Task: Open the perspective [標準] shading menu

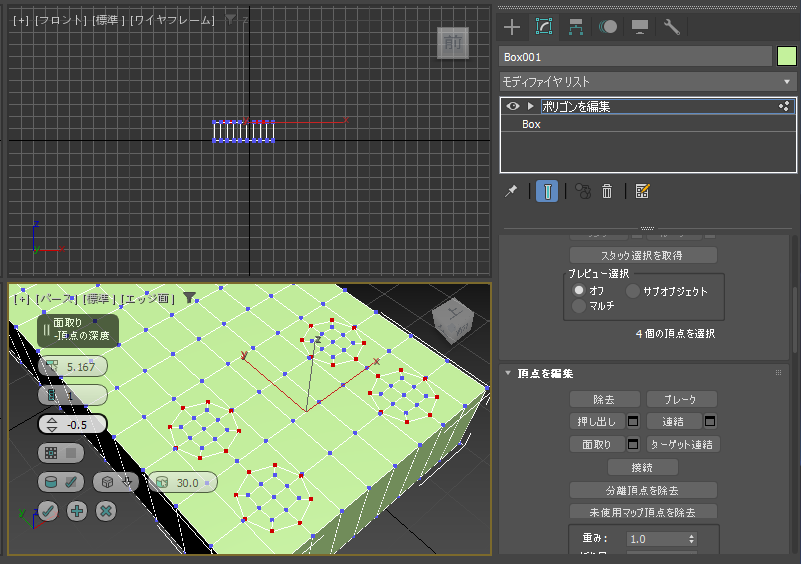Action: pos(99,299)
